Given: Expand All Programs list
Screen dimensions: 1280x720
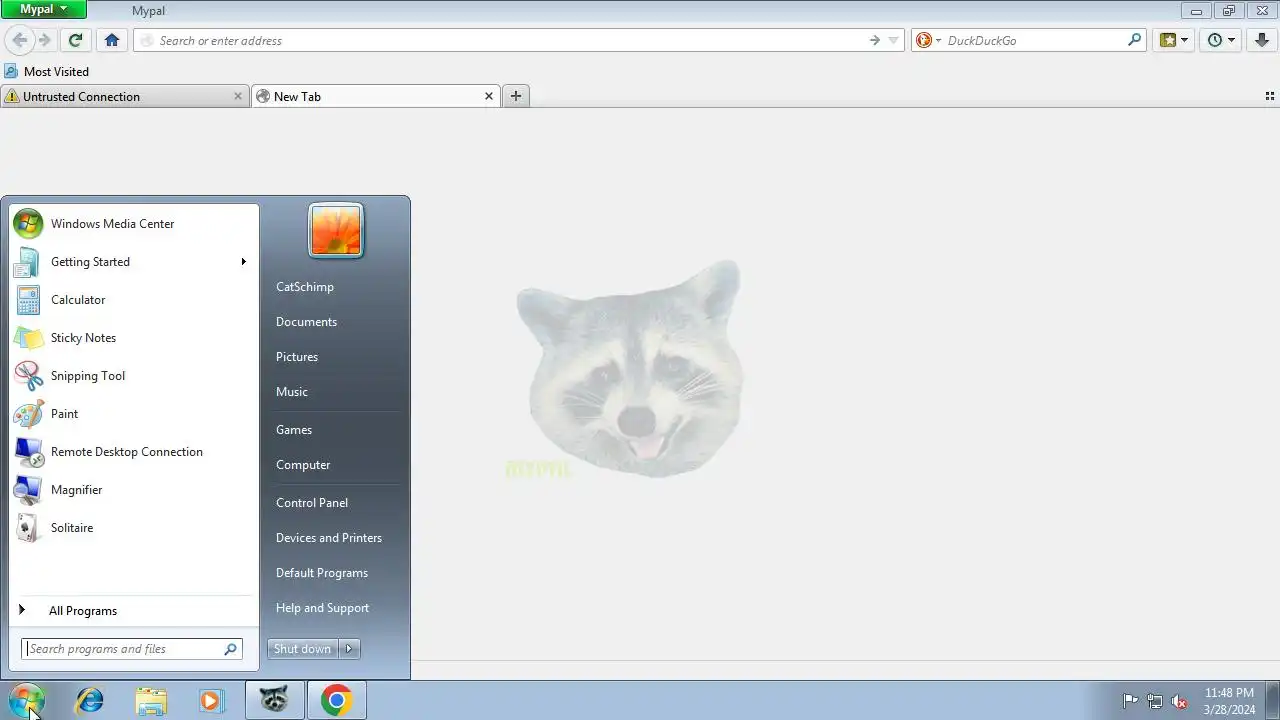Looking at the screenshot, I should point(134,611).
